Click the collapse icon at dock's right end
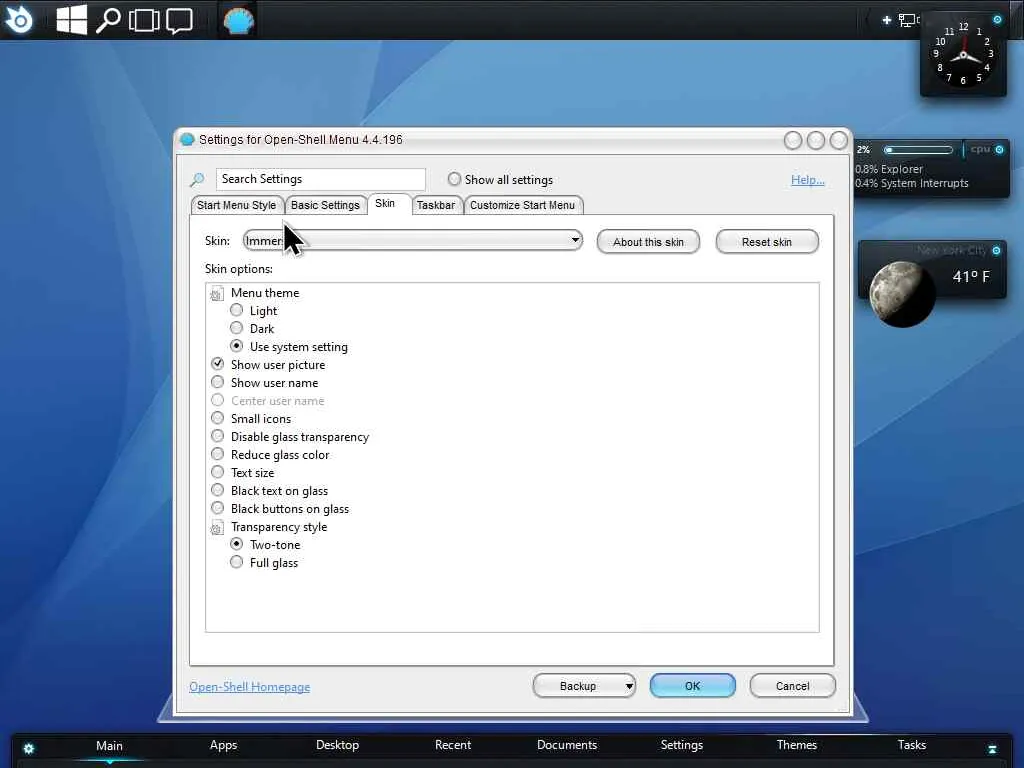The height and width of the screenshot is (768, 1024). [x=992, y=749]
